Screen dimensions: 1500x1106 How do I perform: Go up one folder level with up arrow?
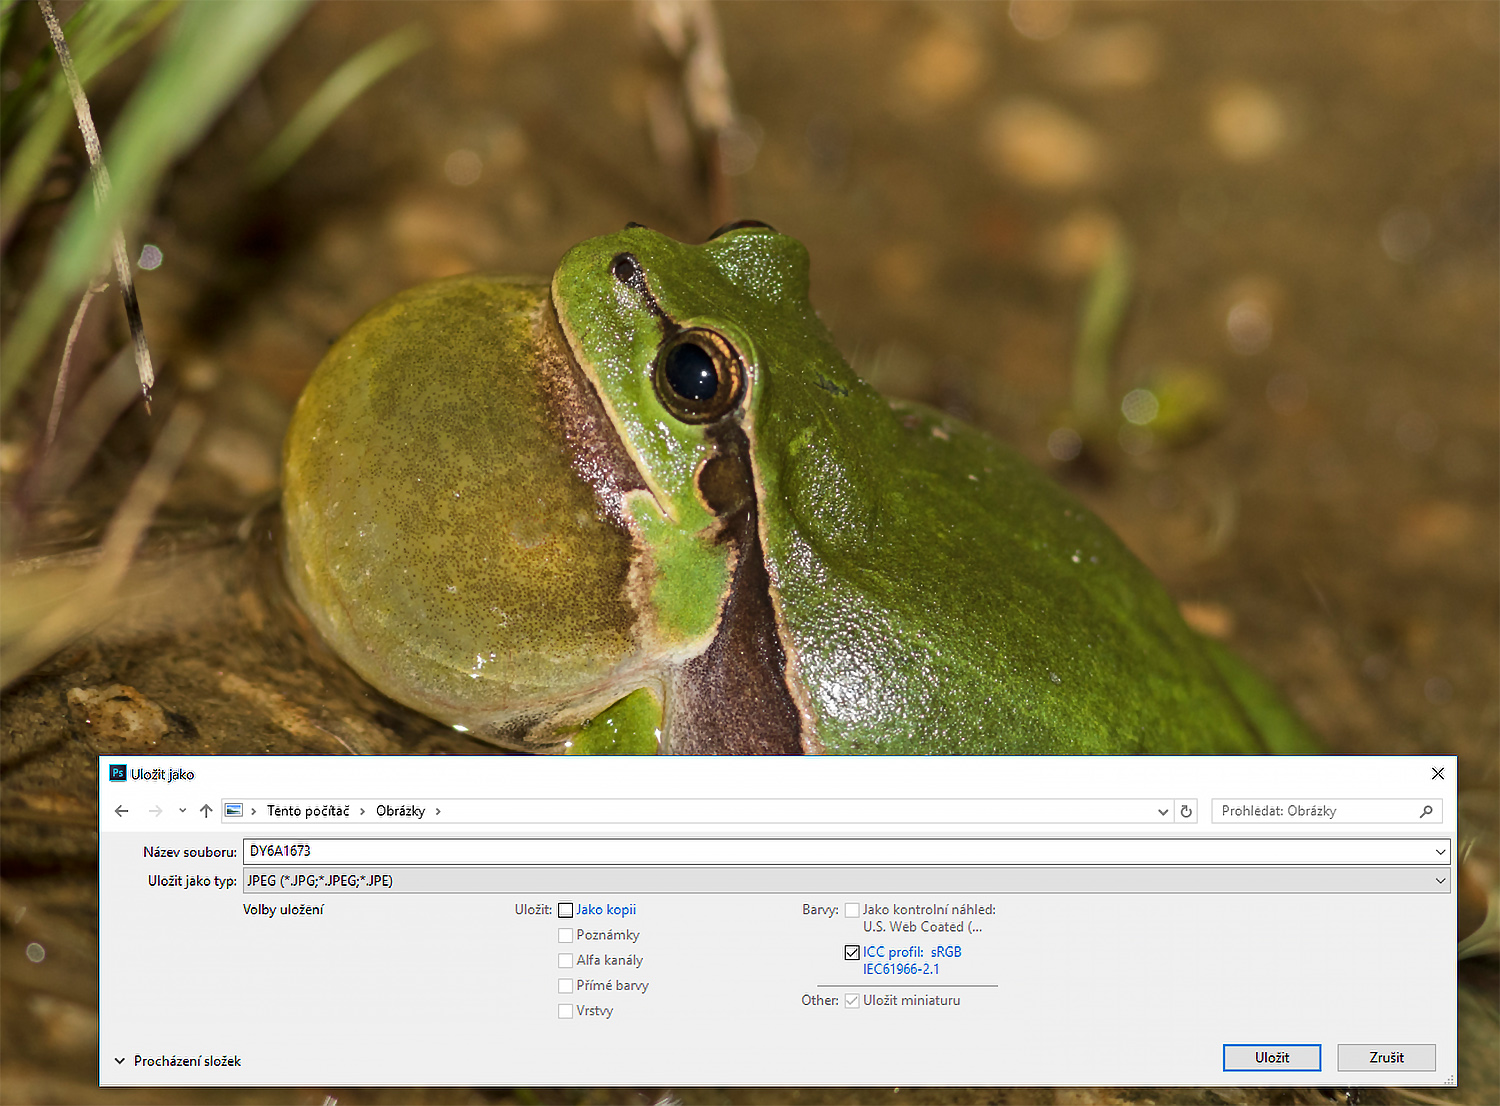point(206,811)
